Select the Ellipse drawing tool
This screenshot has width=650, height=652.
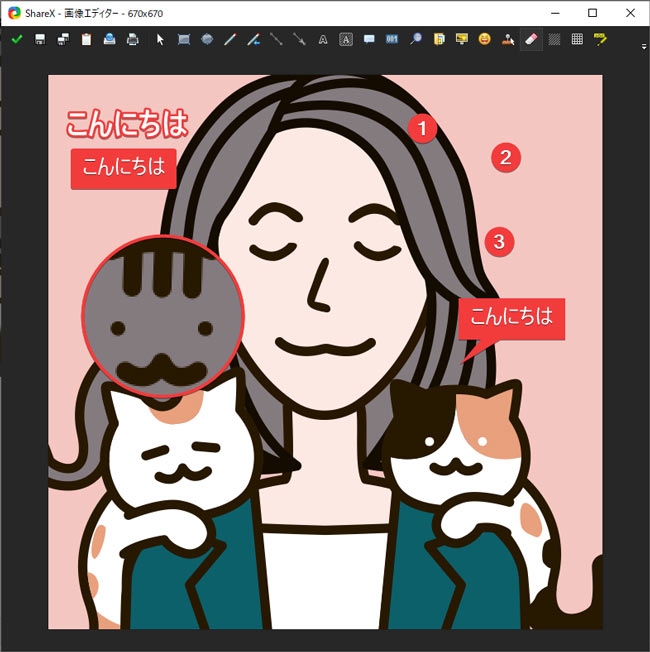coord(207,40)
